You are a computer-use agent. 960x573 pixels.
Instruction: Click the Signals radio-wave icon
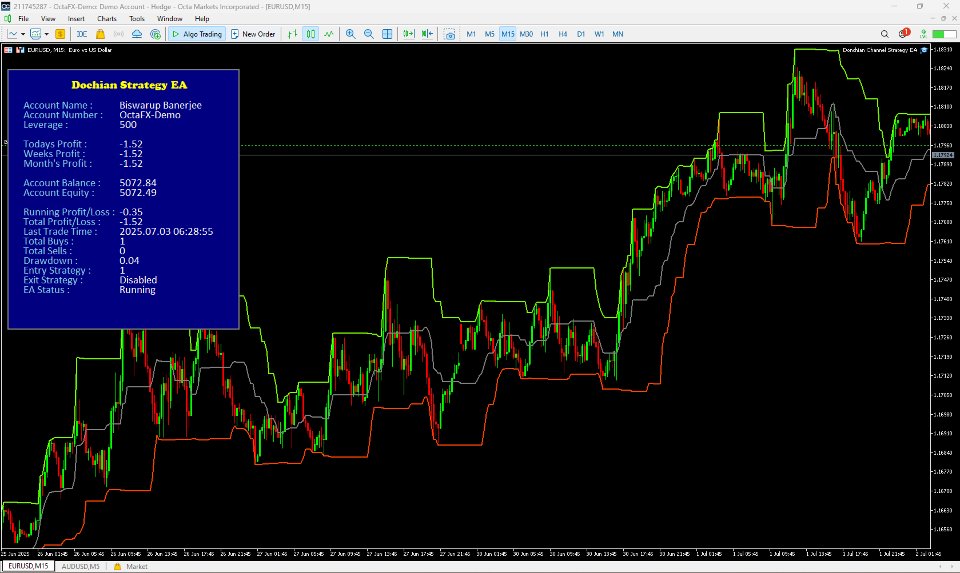(x=119, y=34)
